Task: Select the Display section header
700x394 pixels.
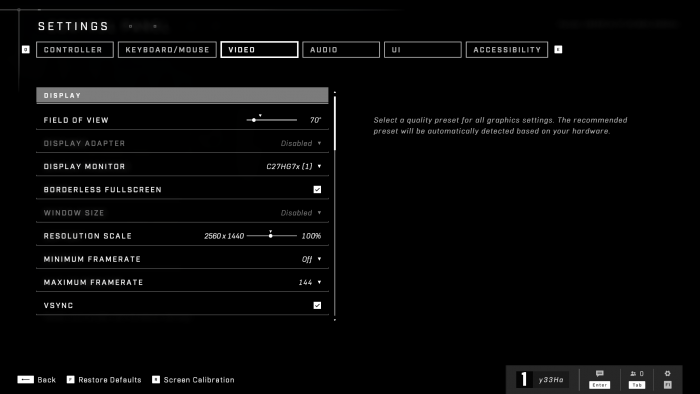Action: tap(182, 95)
